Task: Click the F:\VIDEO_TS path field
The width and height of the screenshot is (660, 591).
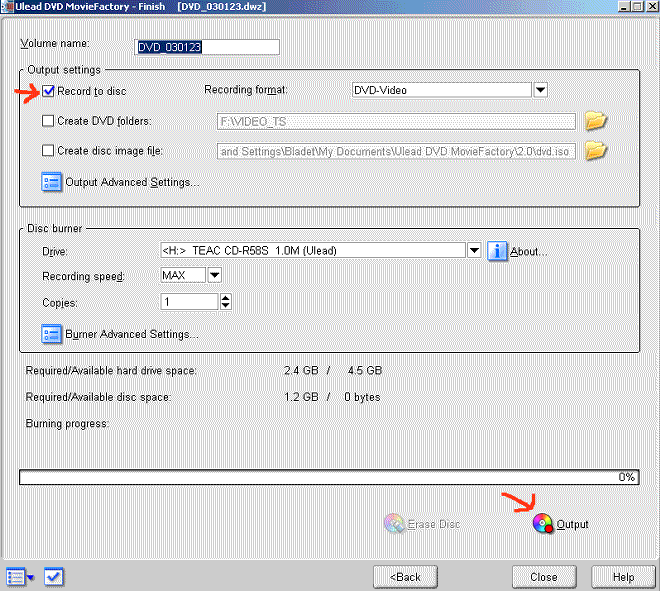Action: point(396,122)
